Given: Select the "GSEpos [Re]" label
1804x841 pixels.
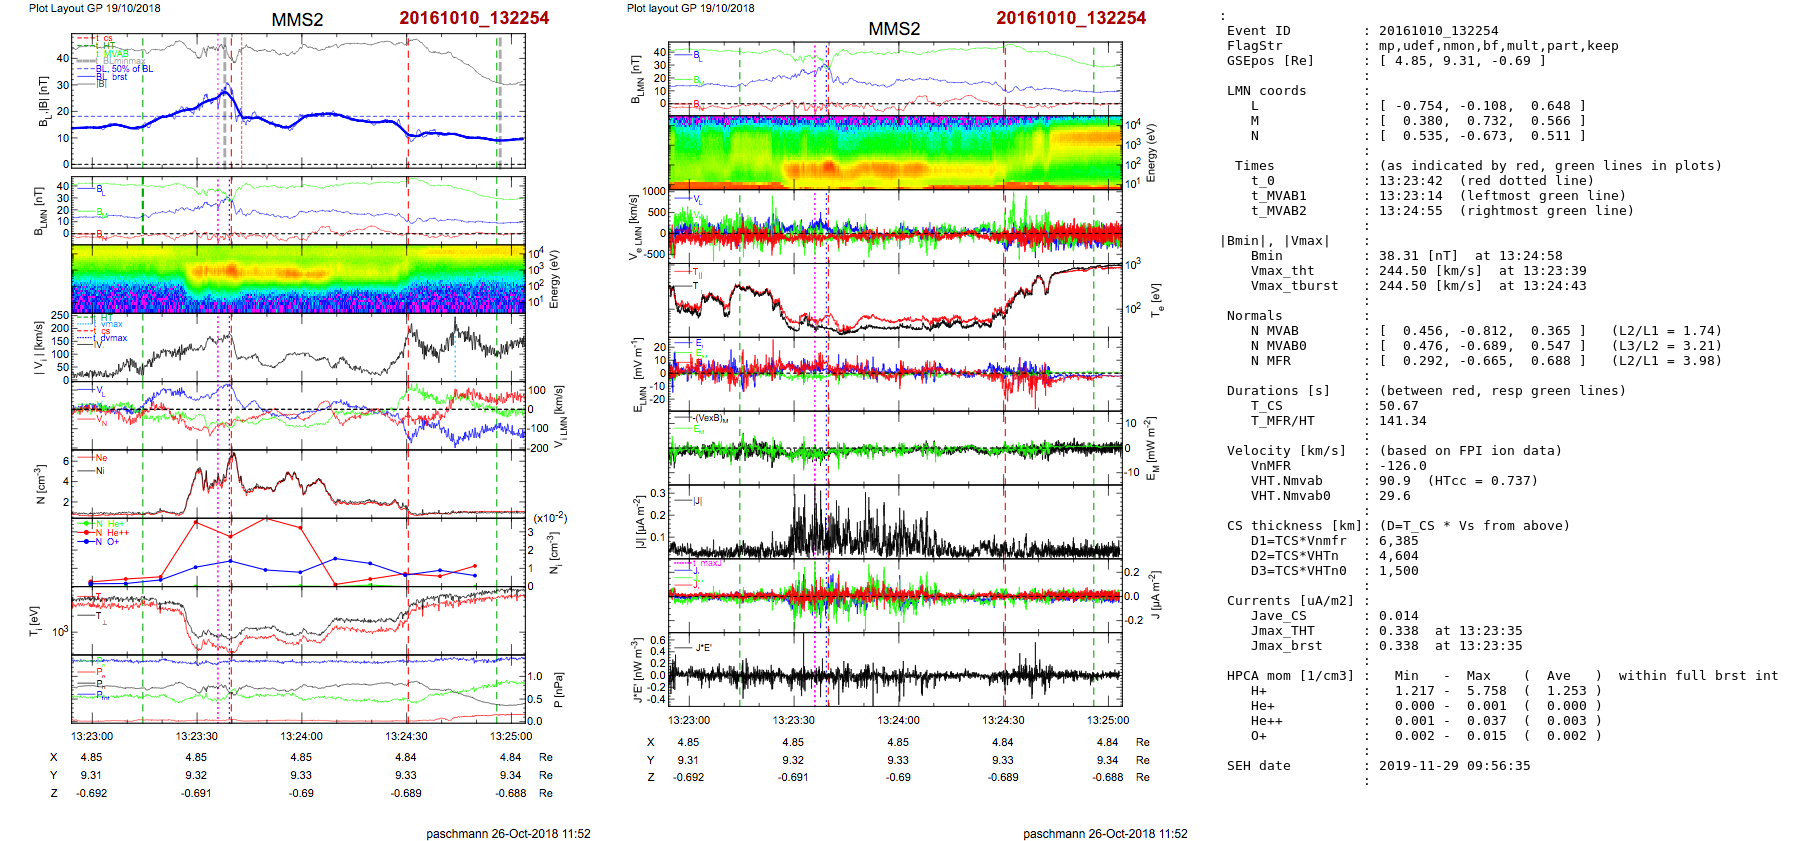Looking at the screenshot, I should [x=1270, y=61].
